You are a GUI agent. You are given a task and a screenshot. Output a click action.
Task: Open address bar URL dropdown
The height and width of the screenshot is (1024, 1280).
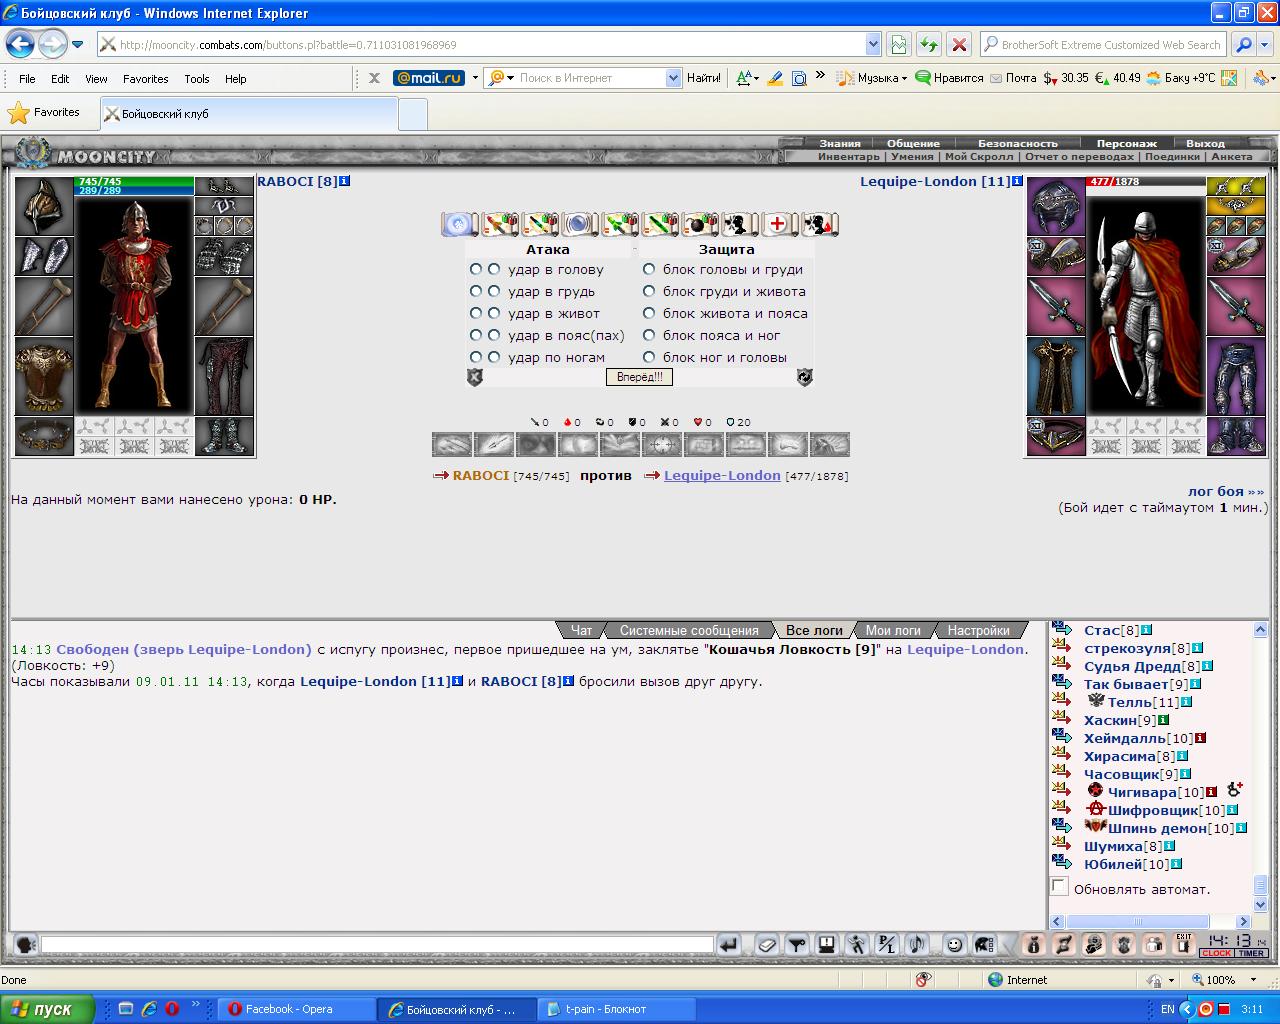click(x=873, y=44)
